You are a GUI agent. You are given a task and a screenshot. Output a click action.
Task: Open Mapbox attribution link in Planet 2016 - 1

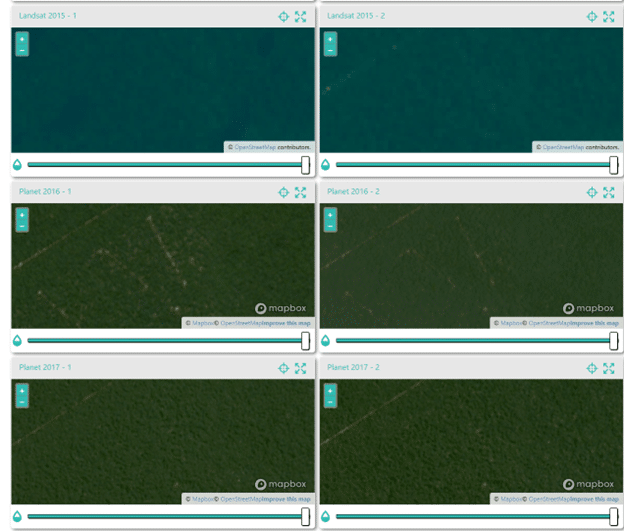pos(203,323)
